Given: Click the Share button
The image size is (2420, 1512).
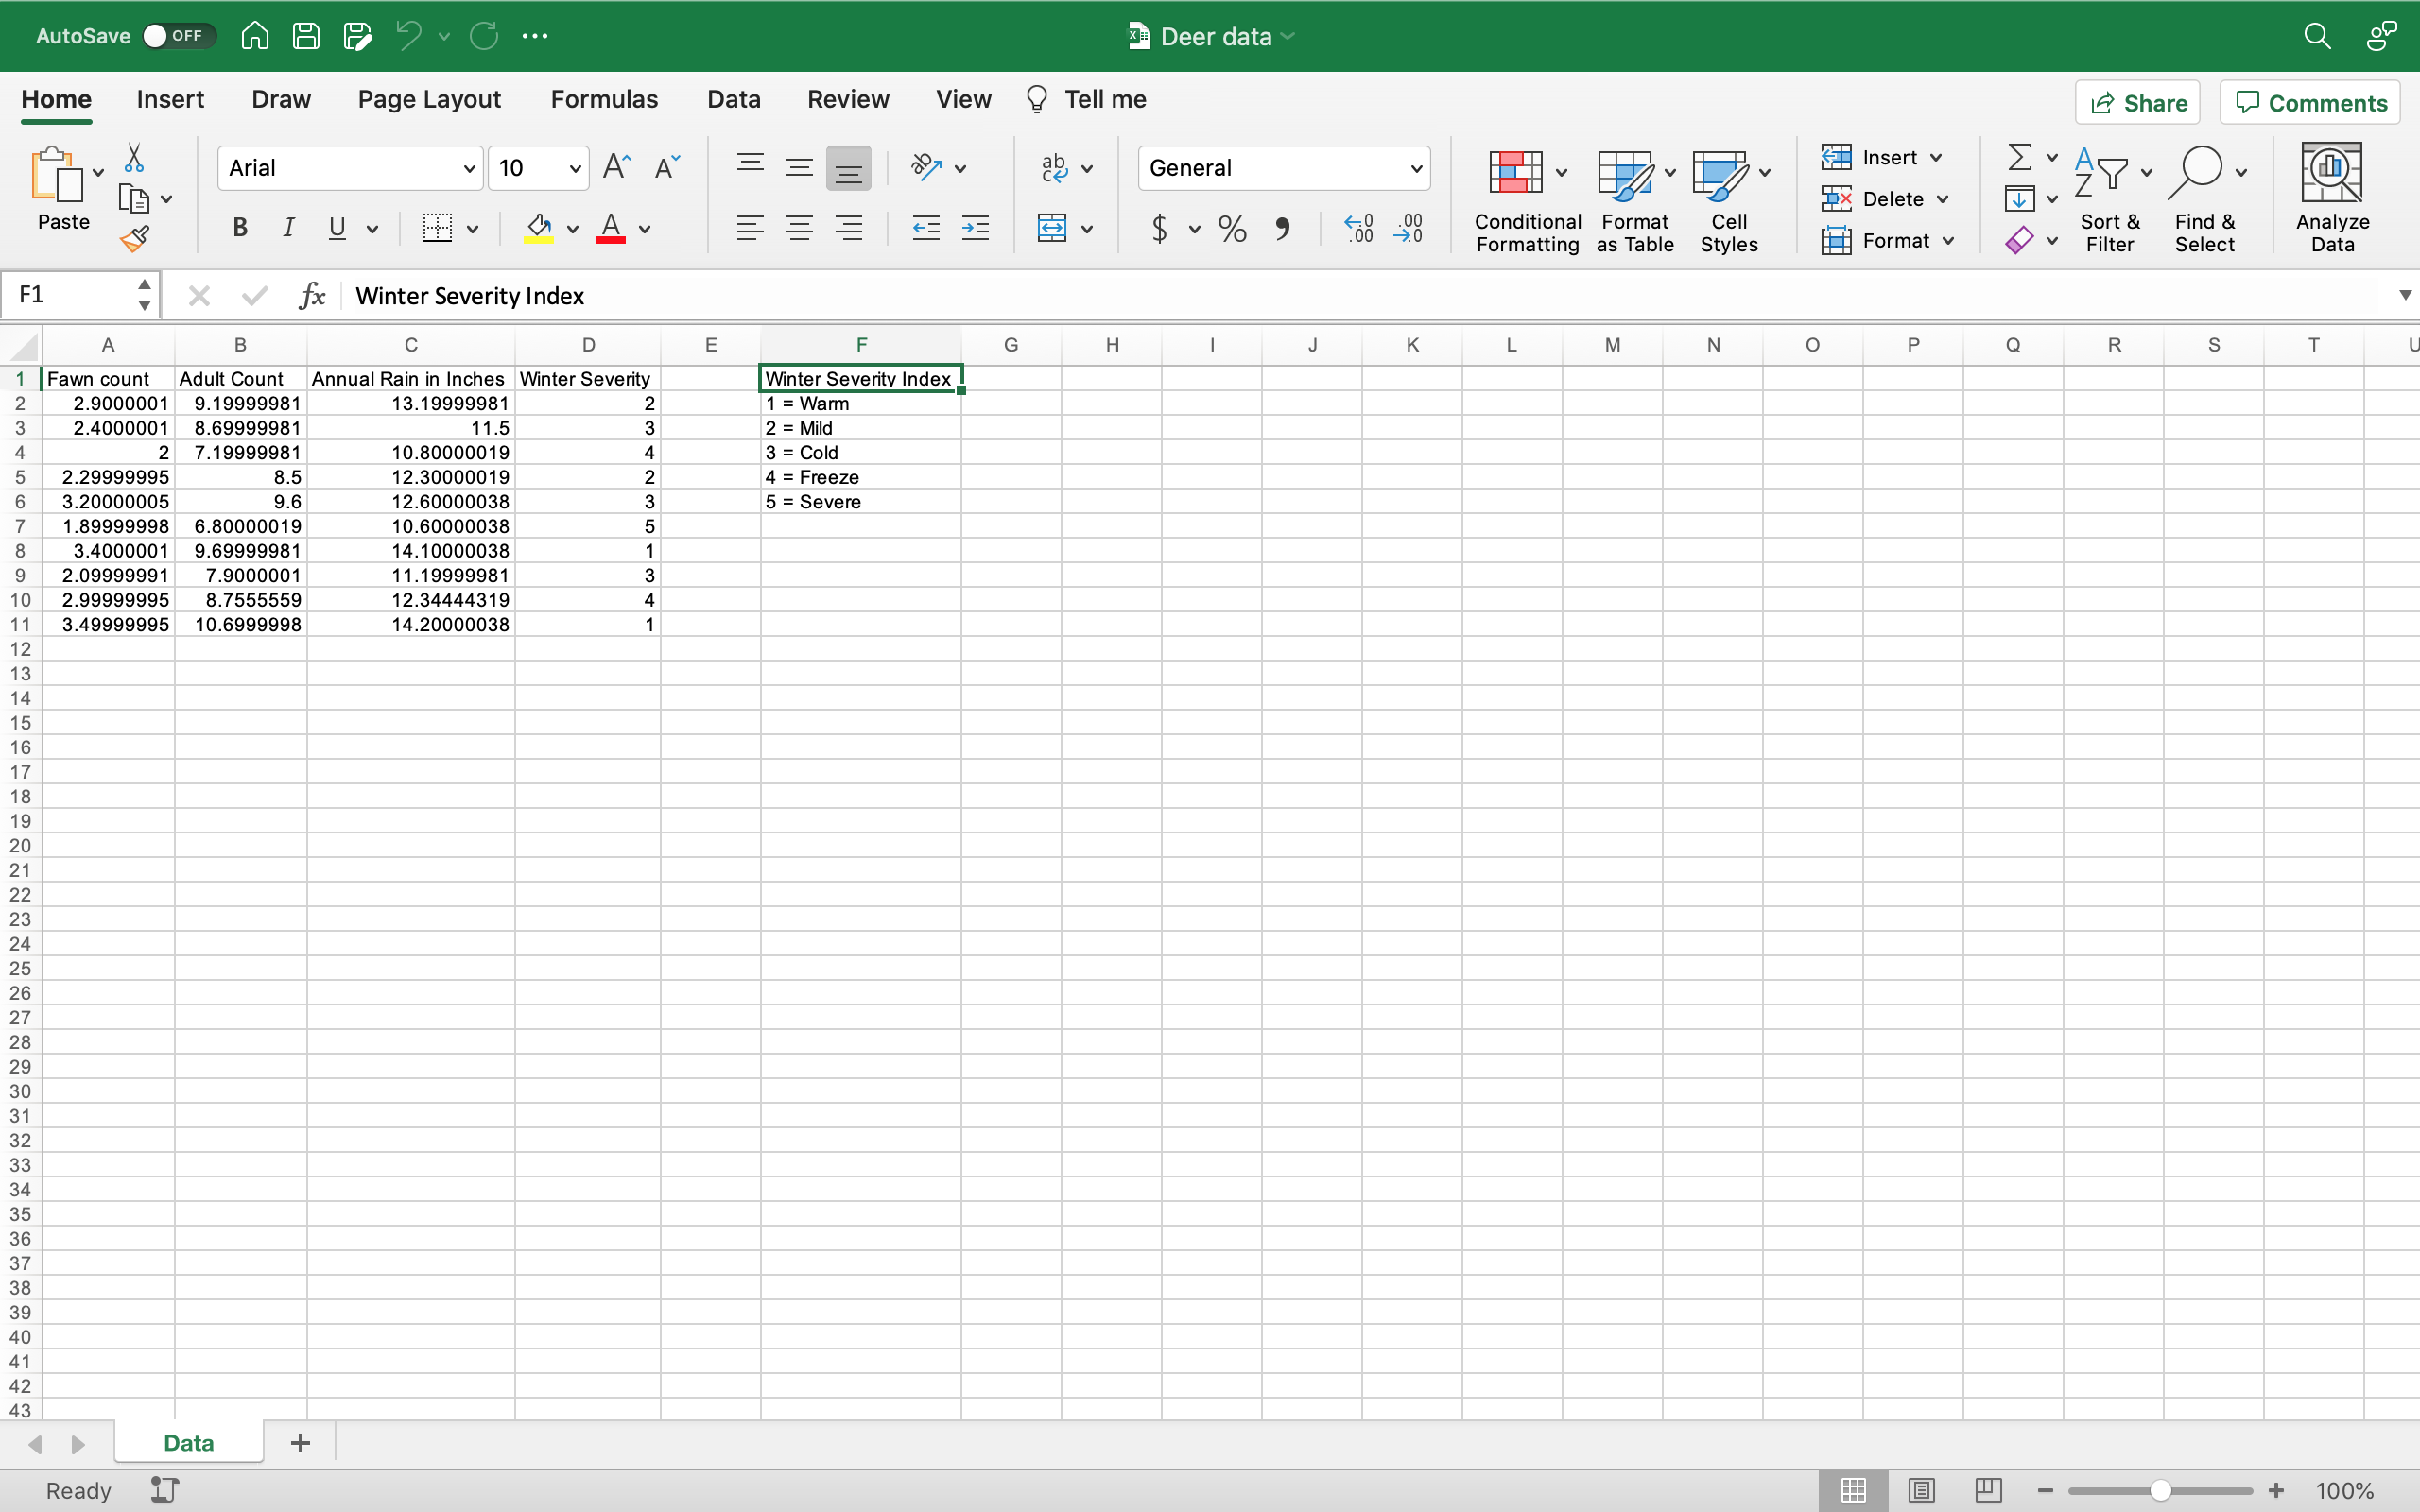Looking at the screenshot, I should pos(2138,103).
